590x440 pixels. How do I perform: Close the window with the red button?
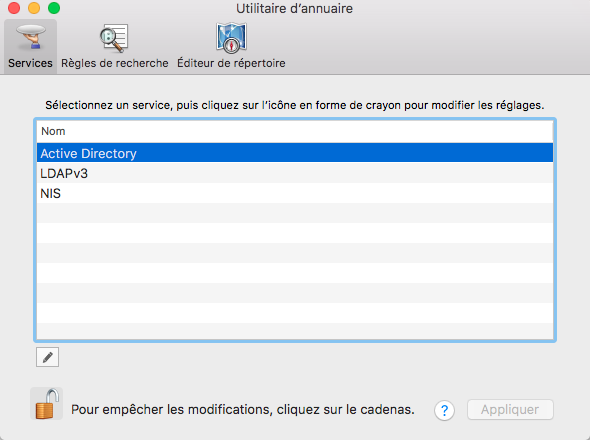(x=14, y=8)
